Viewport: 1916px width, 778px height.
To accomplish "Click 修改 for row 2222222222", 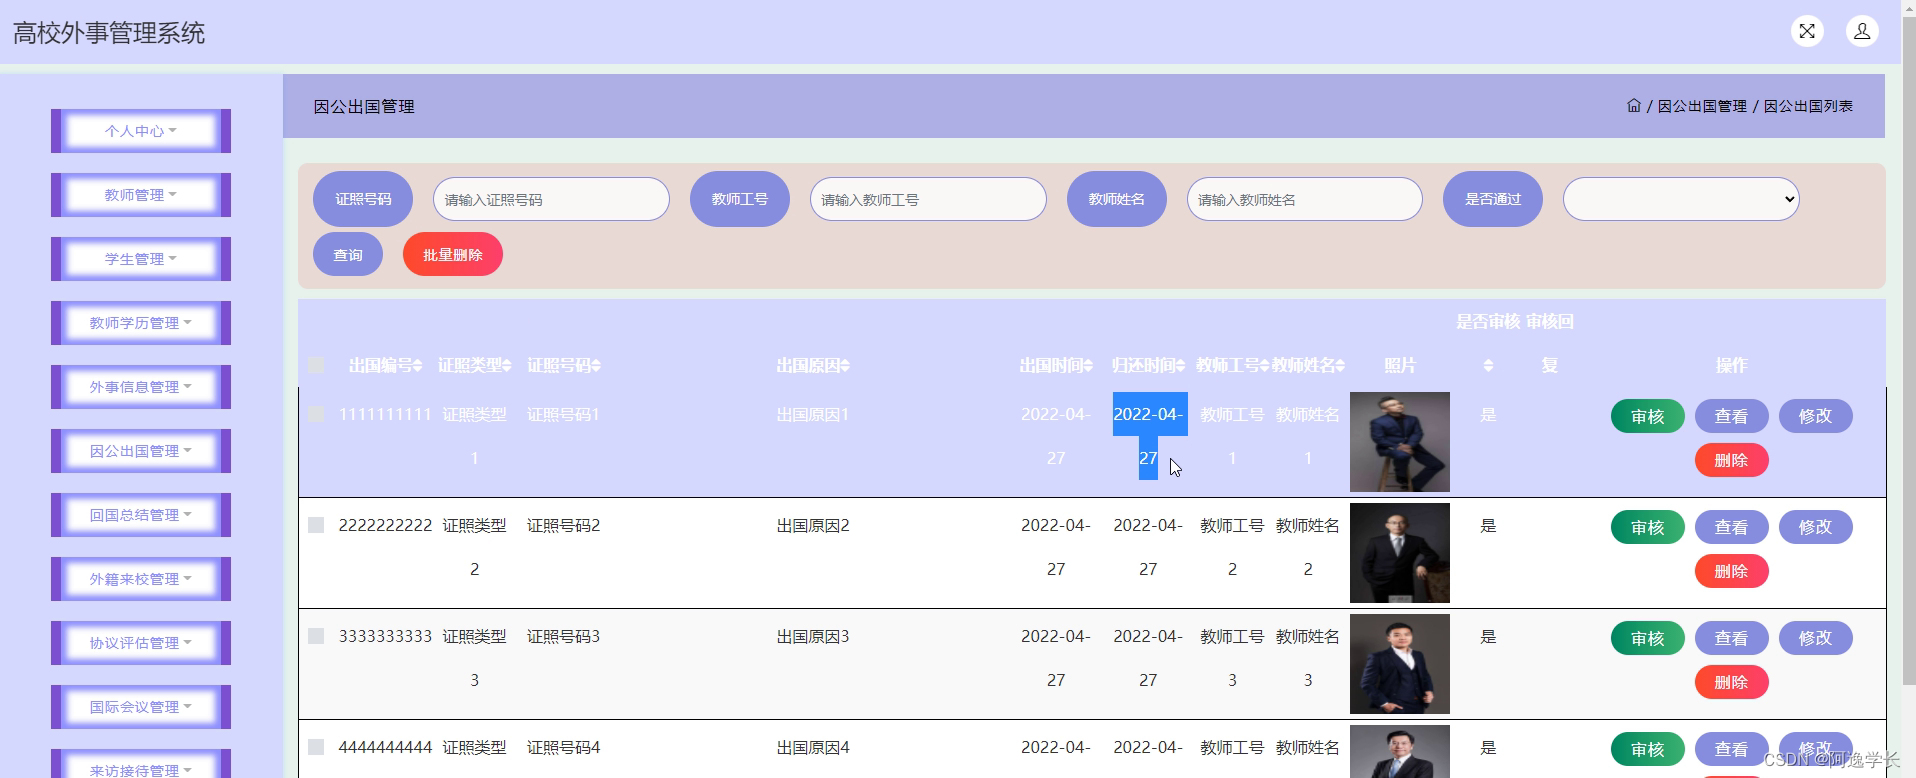I will [1815, 527].
